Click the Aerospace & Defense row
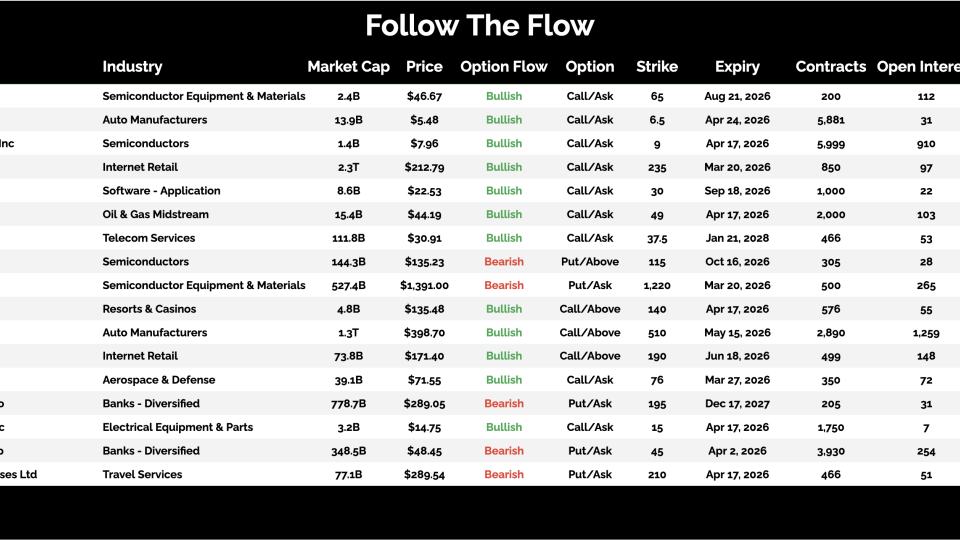This screenshot has width=960, height=540. coord(157,380)
